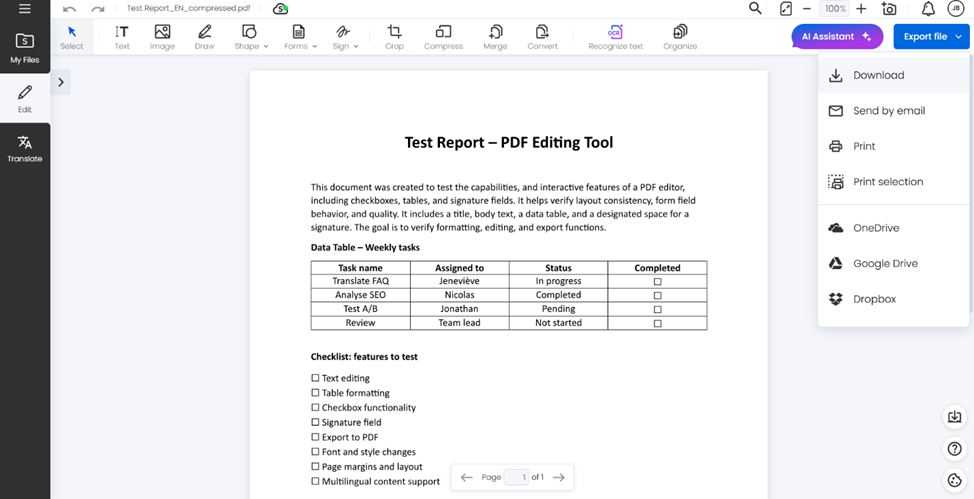This screenshot has height=499, width=974.
Task: Click the 100% zoom level field
Action: point(834,9)
